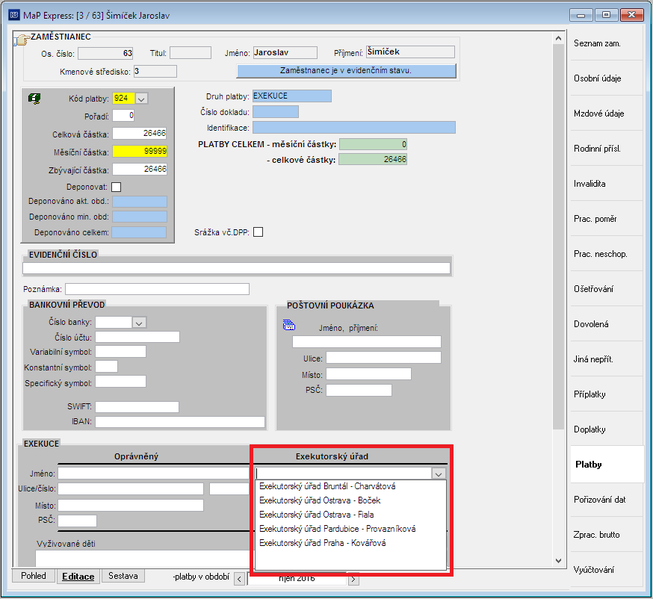Click the Pohled button
This screenshot has width=653, height=599.
pos(34,576)
